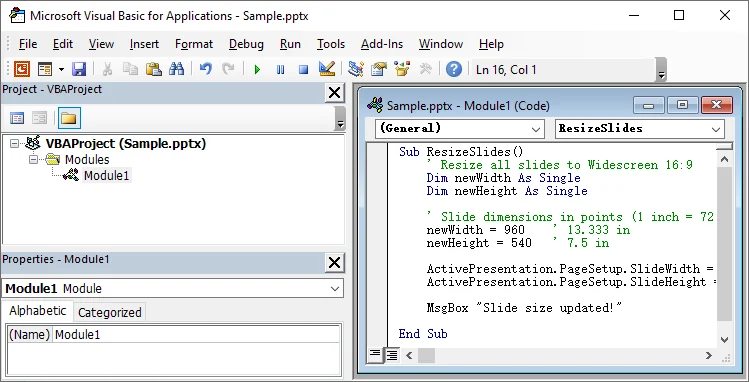
Task: Collapse VBAProject (Sample.pptx) tree node
Action: point(15,143)
